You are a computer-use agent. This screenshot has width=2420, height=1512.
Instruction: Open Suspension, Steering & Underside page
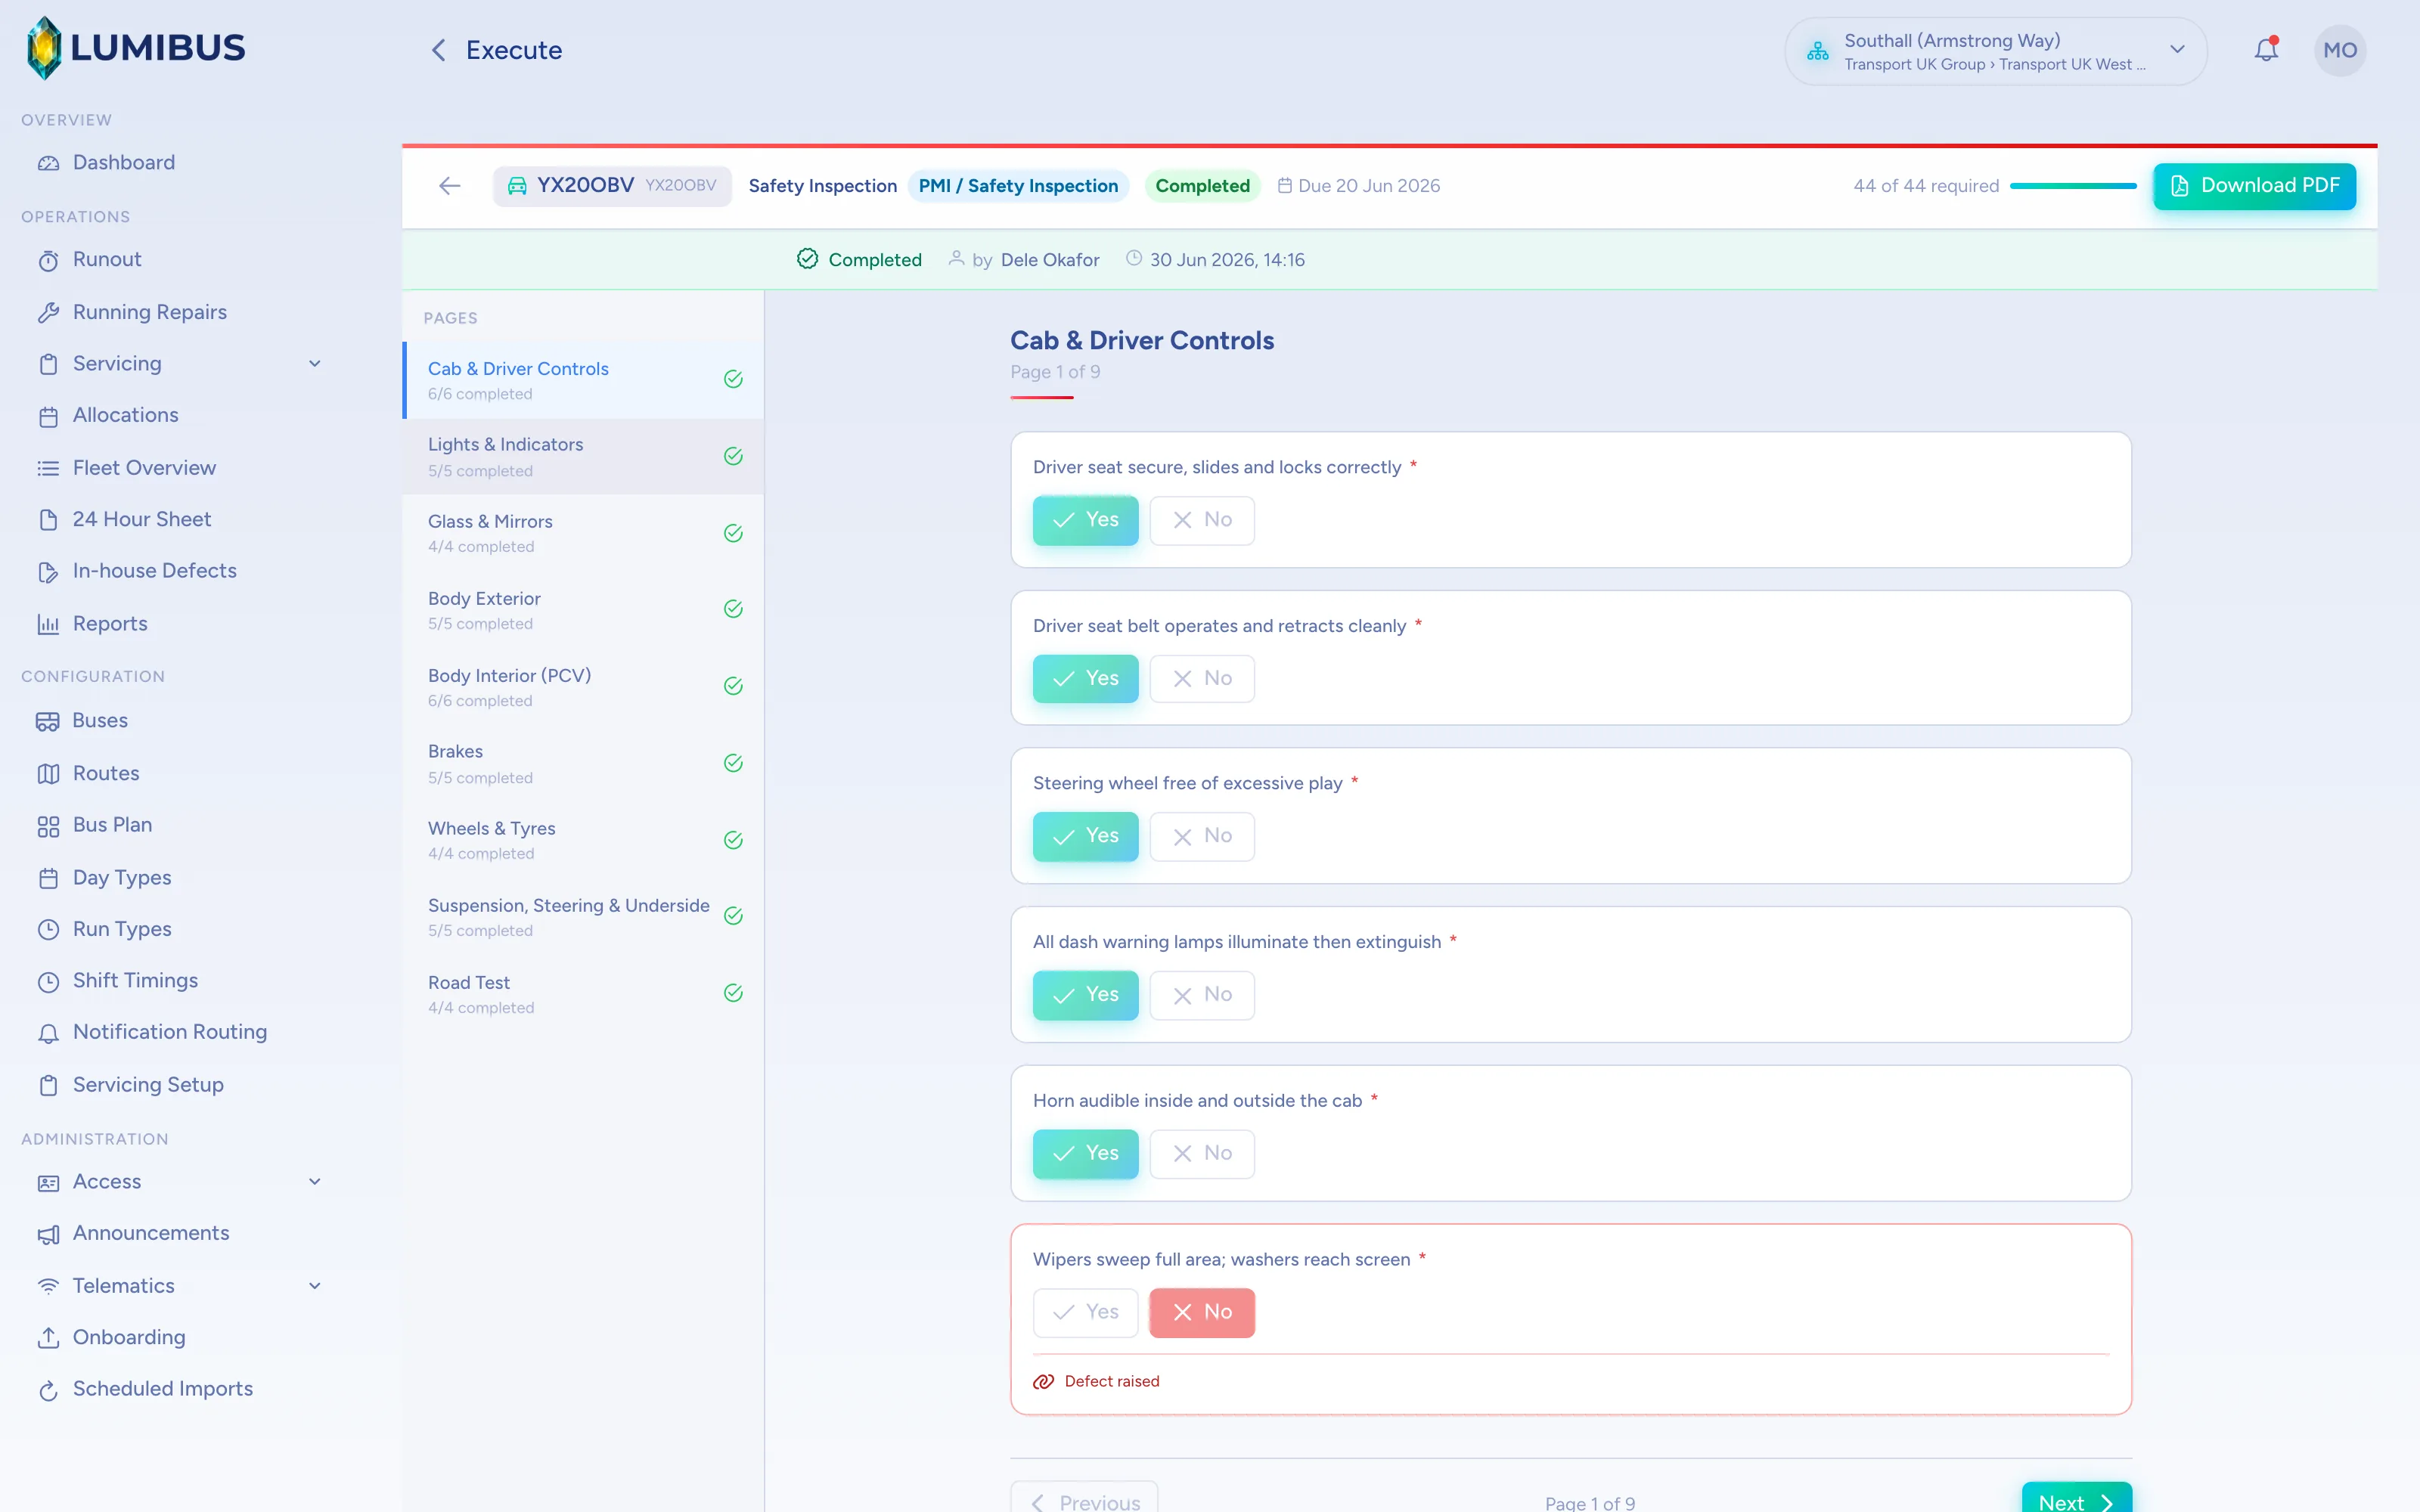coord(583,917)
